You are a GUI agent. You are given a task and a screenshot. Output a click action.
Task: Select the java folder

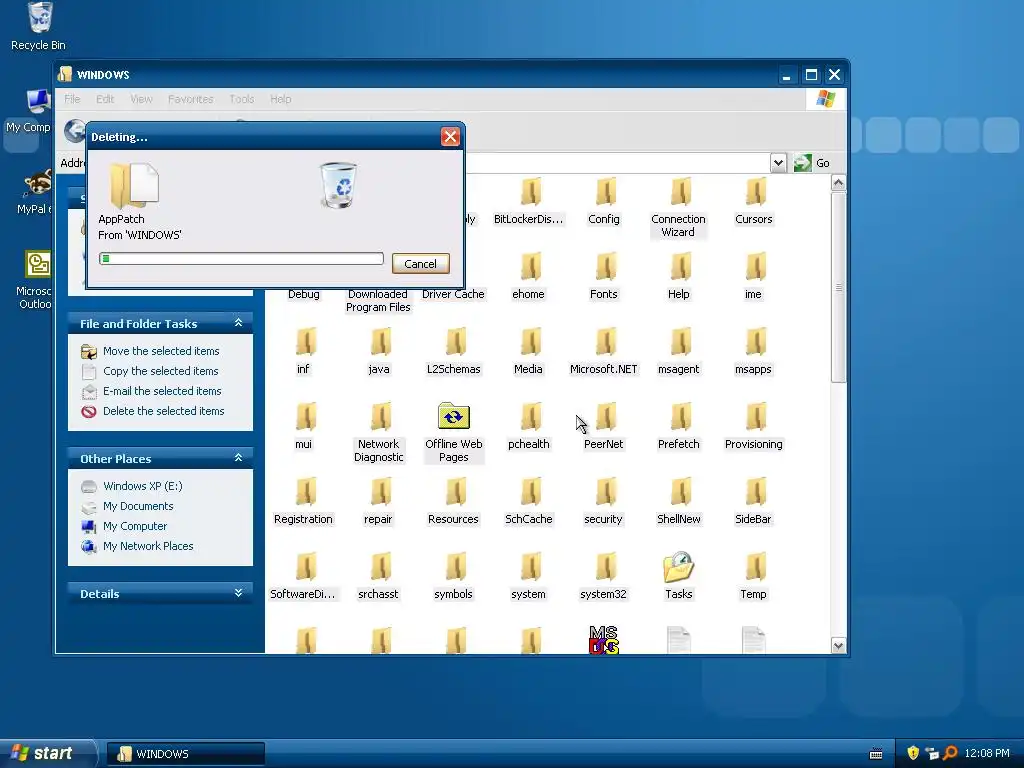[379, 351]
